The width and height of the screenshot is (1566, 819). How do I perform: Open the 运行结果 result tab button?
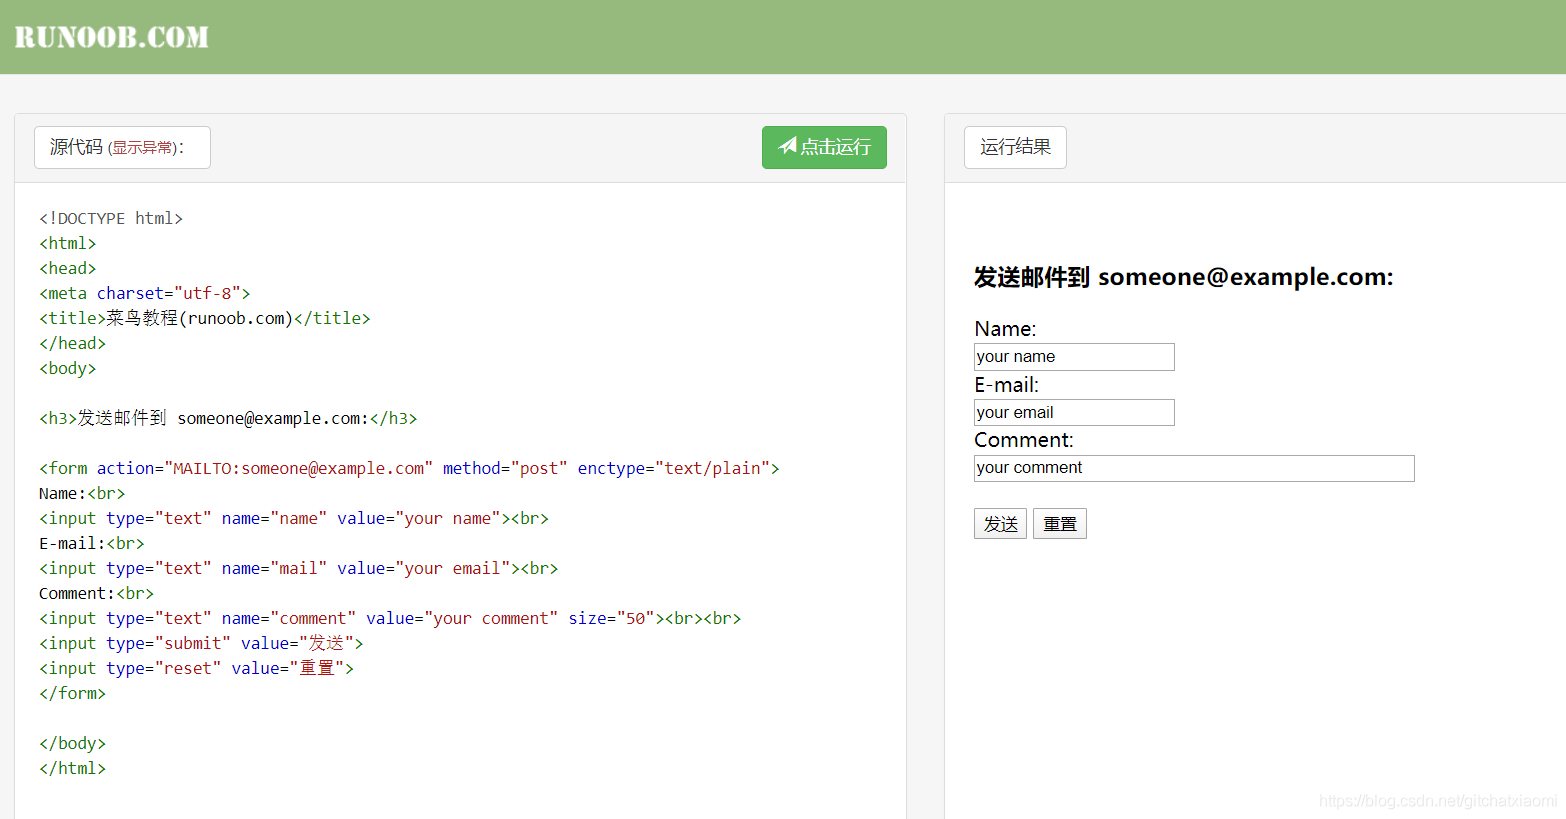1015,147
